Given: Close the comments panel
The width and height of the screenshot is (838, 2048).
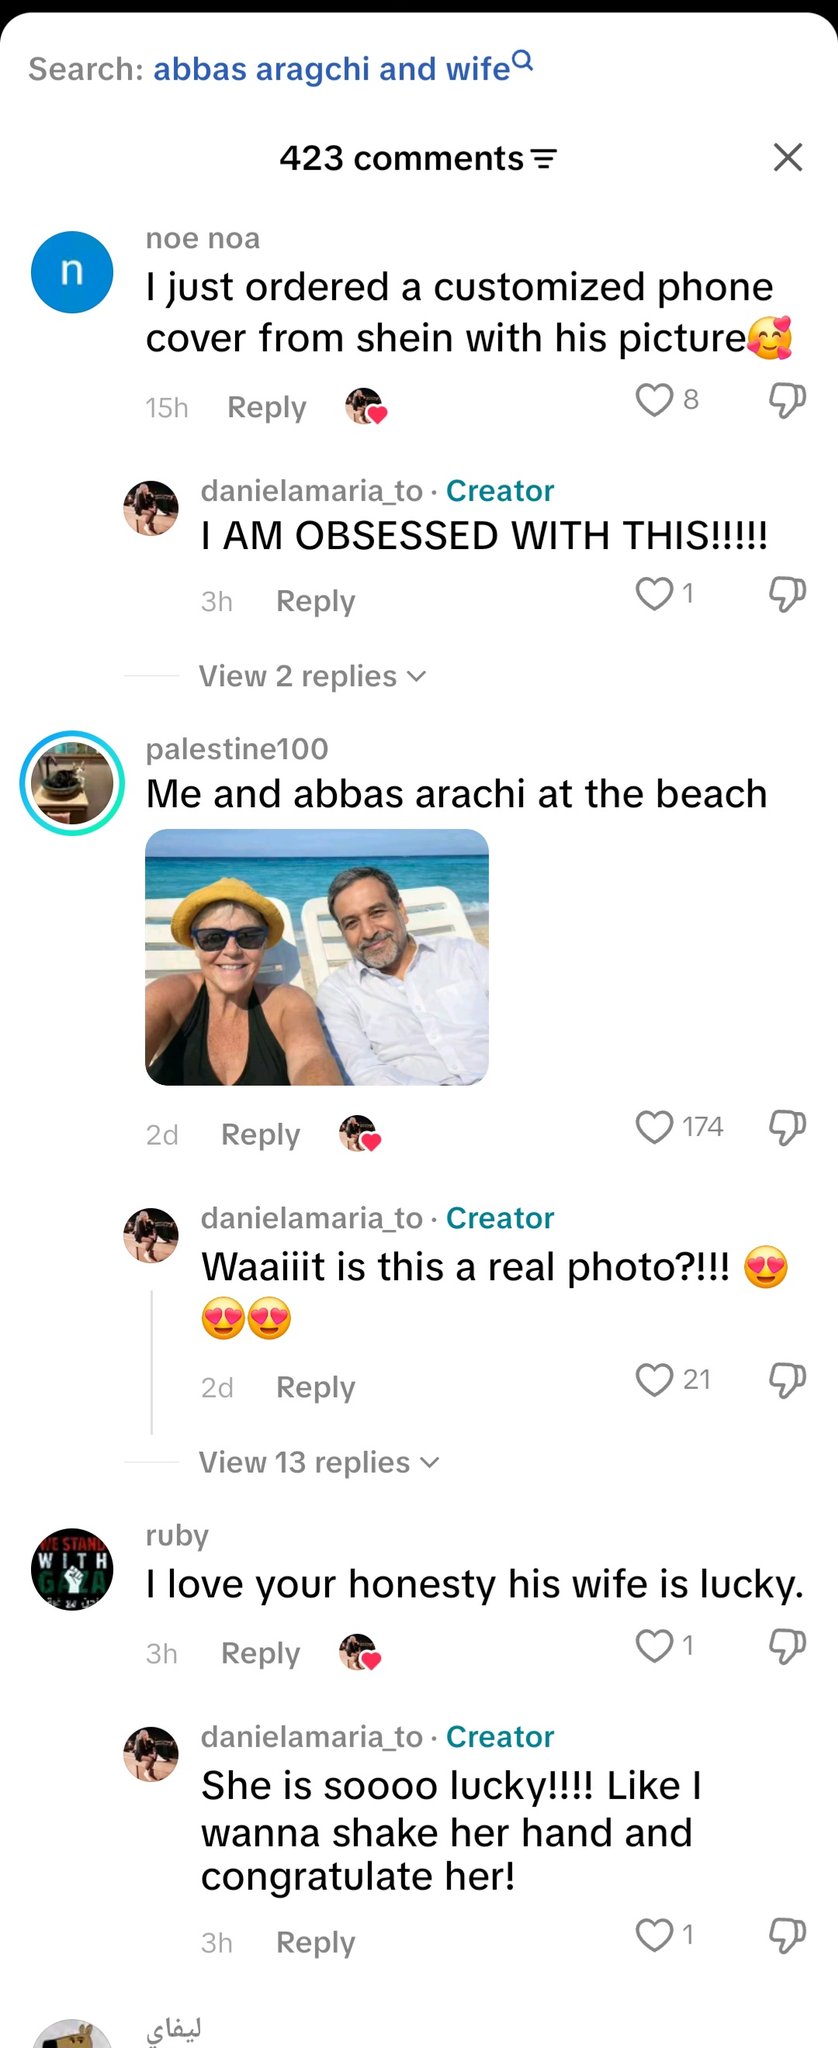Looking at the screenshot, I should point(788,157).
